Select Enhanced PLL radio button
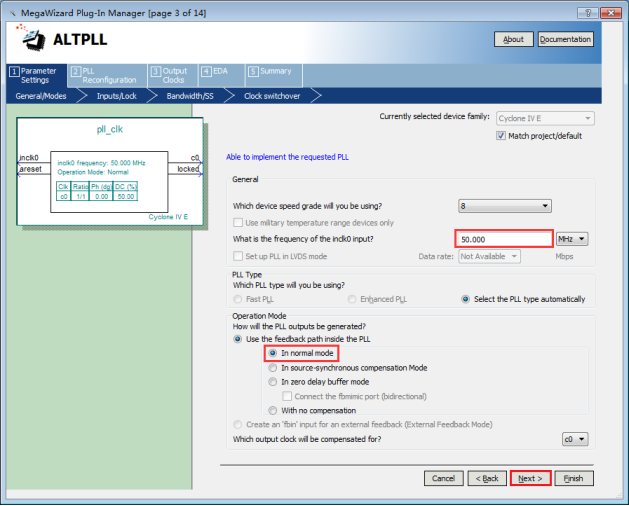Viewport: 629px width, 506px height. point(352,299)
